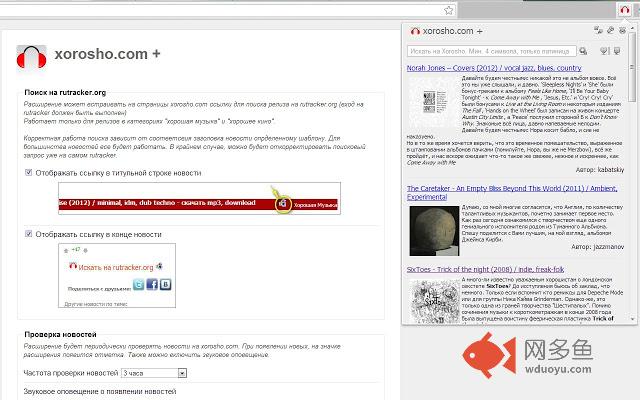Viewport: 640px width, 400px height.
Task: Click the red headphones logo on options page
Action: [x=31, y=57]
